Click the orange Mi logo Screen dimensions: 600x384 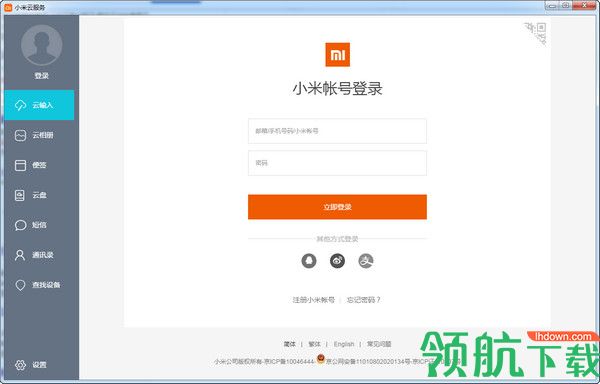338,55
